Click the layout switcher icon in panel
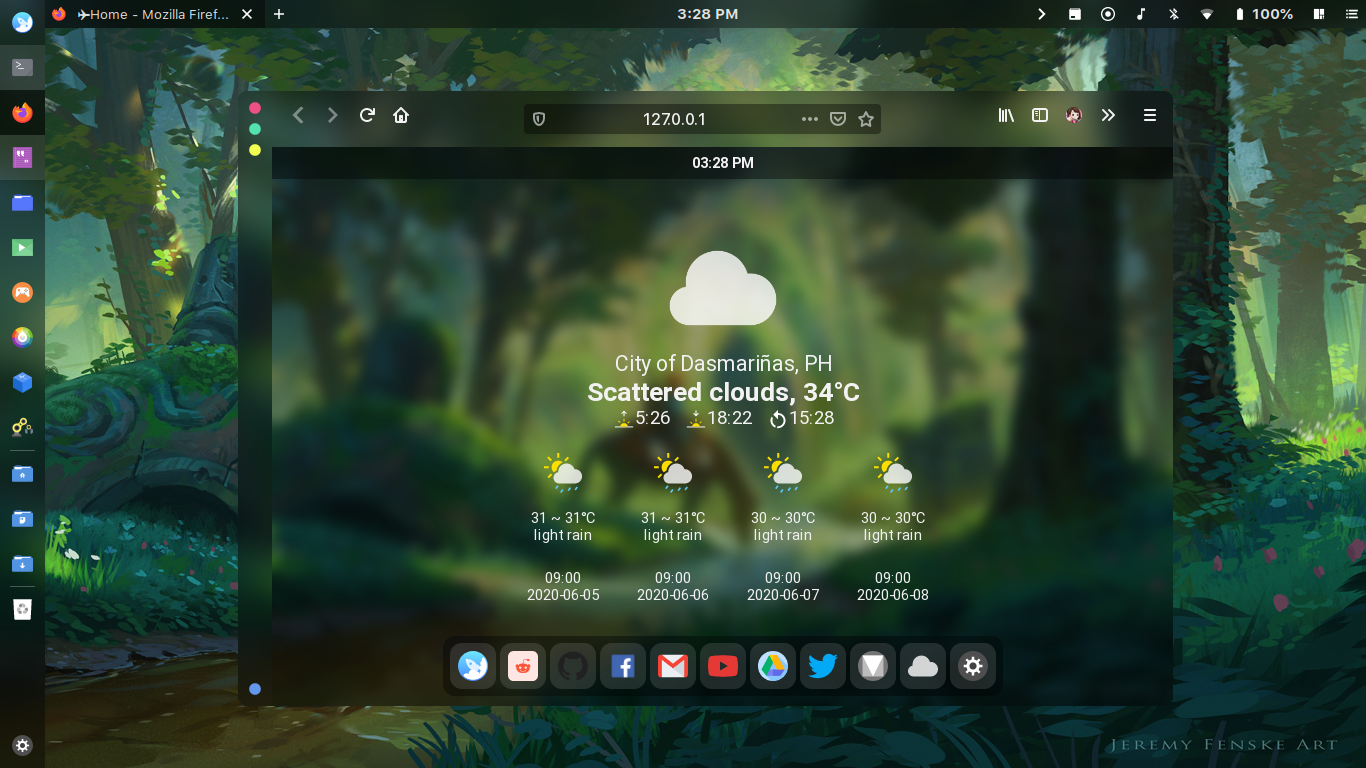 [x=1319, y=14]
